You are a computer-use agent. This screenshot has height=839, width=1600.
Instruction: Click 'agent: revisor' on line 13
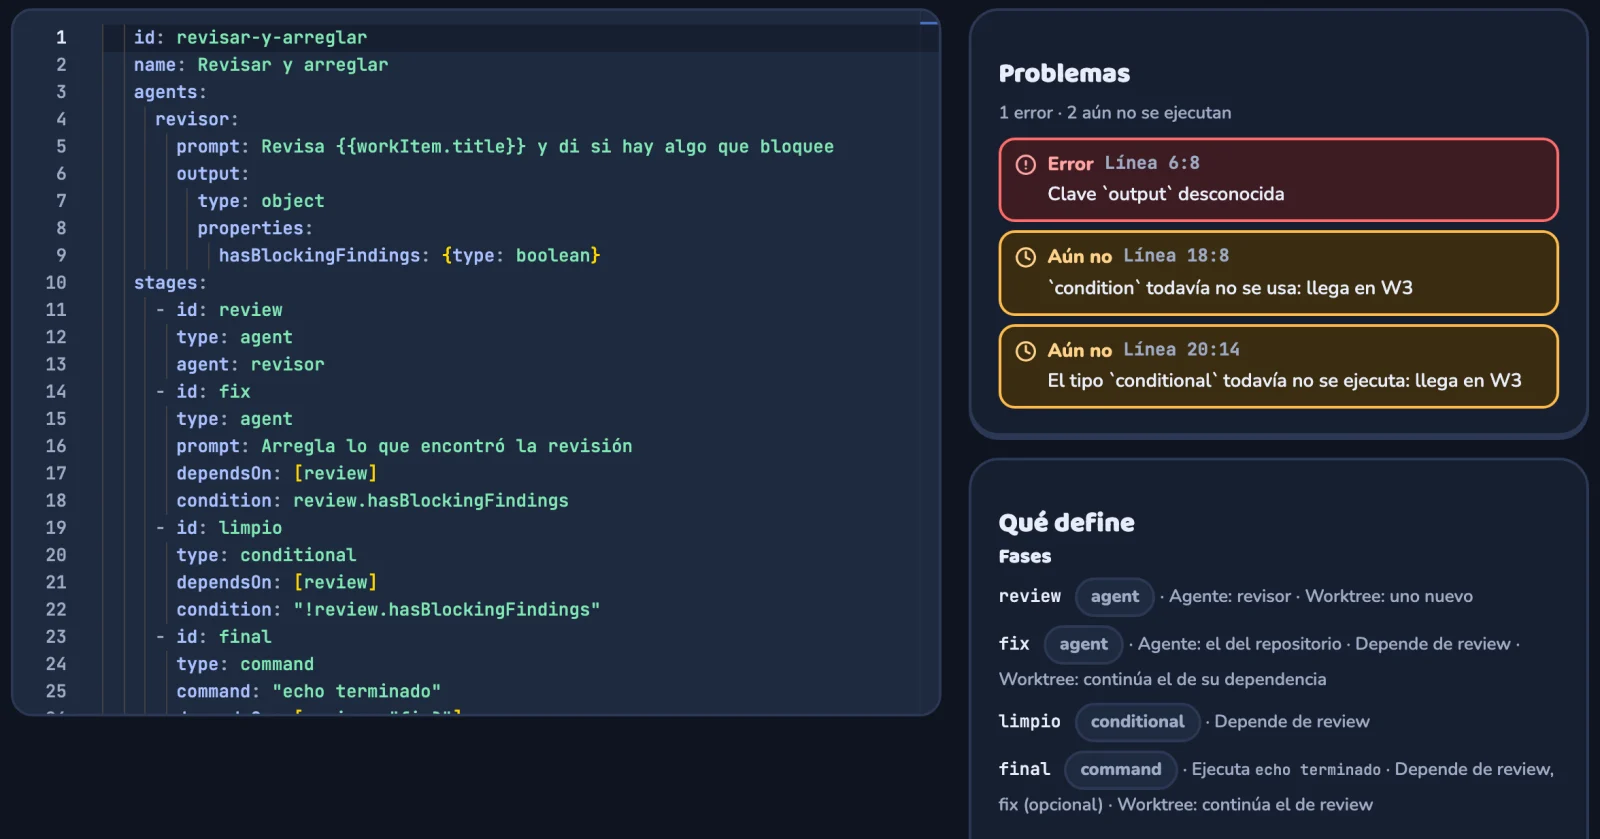tap(250, 365)
